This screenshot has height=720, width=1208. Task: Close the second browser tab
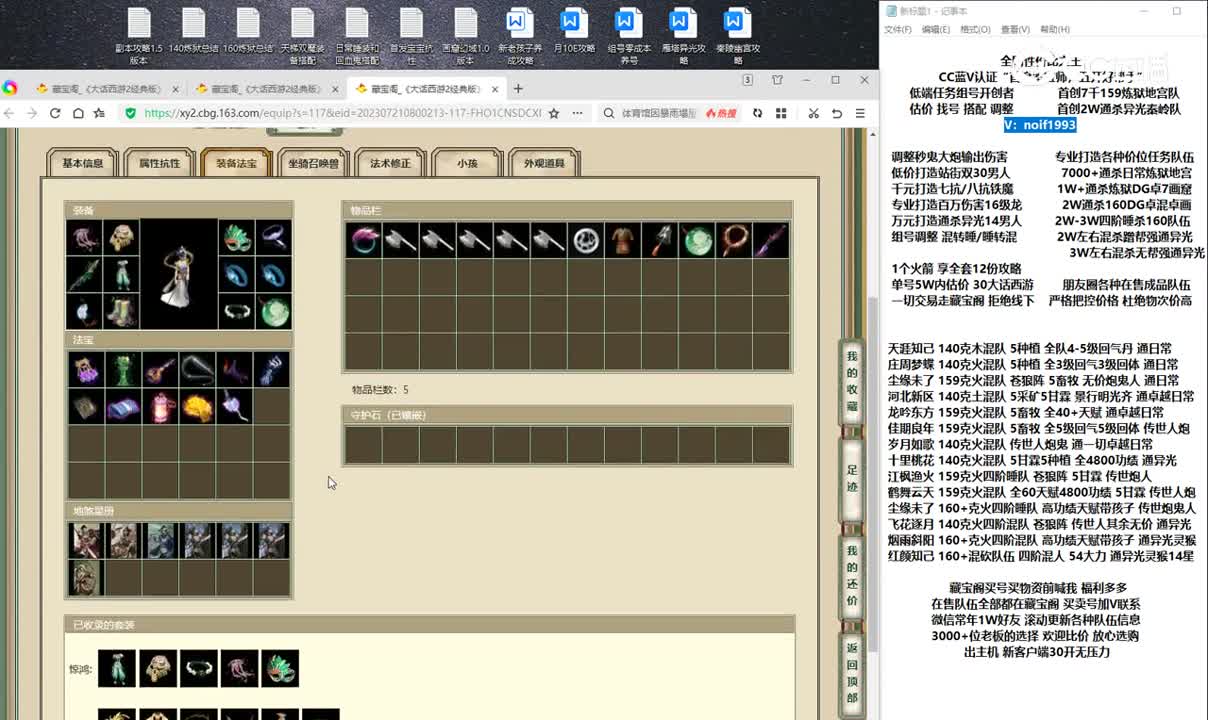pyautogui.click(x=336, y=88)
